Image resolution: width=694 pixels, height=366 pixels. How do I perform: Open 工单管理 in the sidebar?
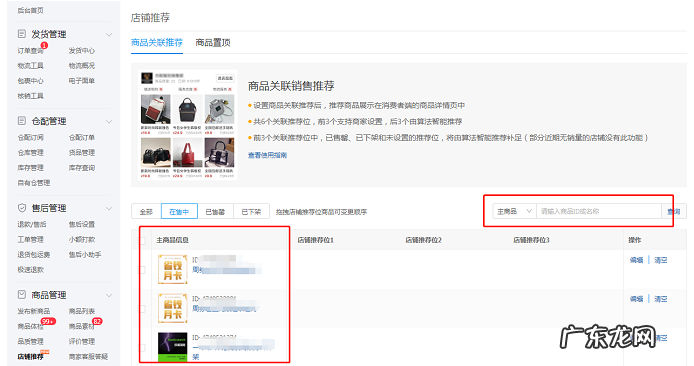31,239
